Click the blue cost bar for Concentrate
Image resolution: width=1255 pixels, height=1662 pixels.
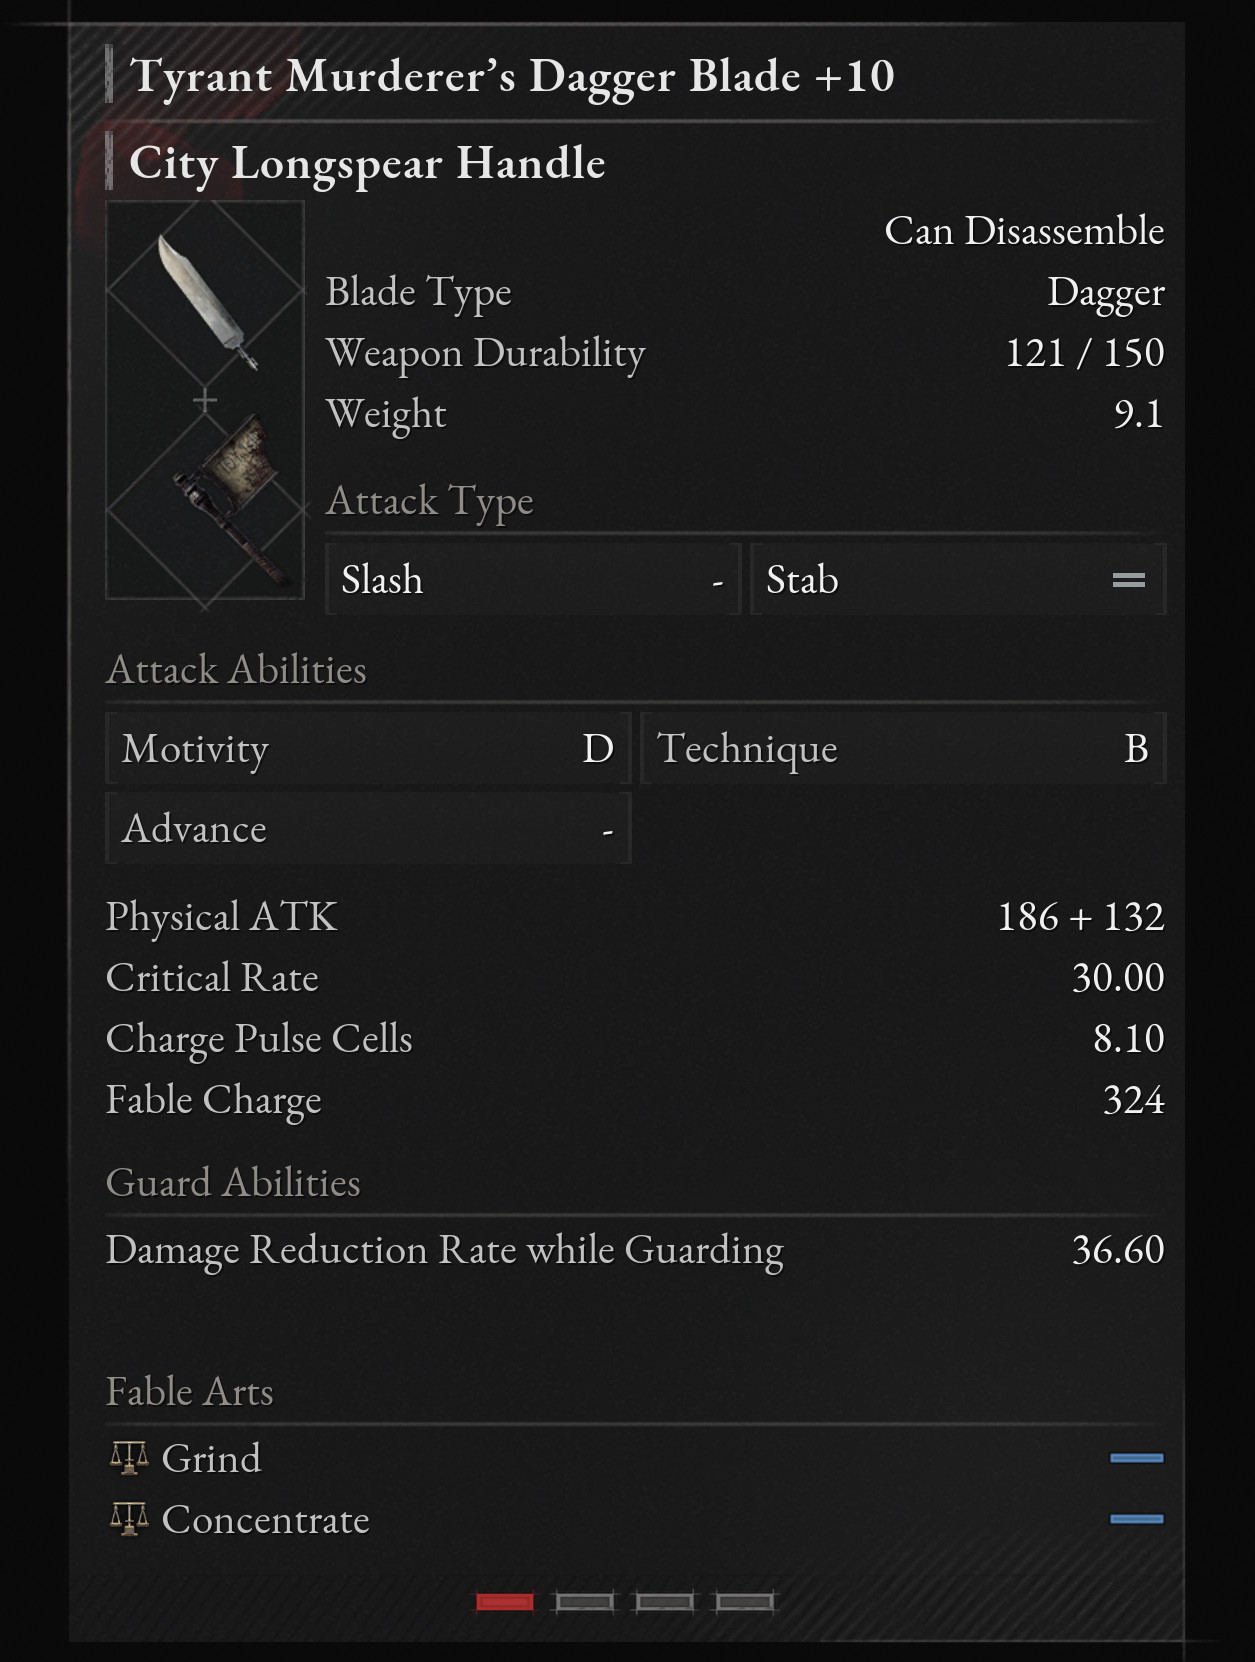pos(1136,1519)
